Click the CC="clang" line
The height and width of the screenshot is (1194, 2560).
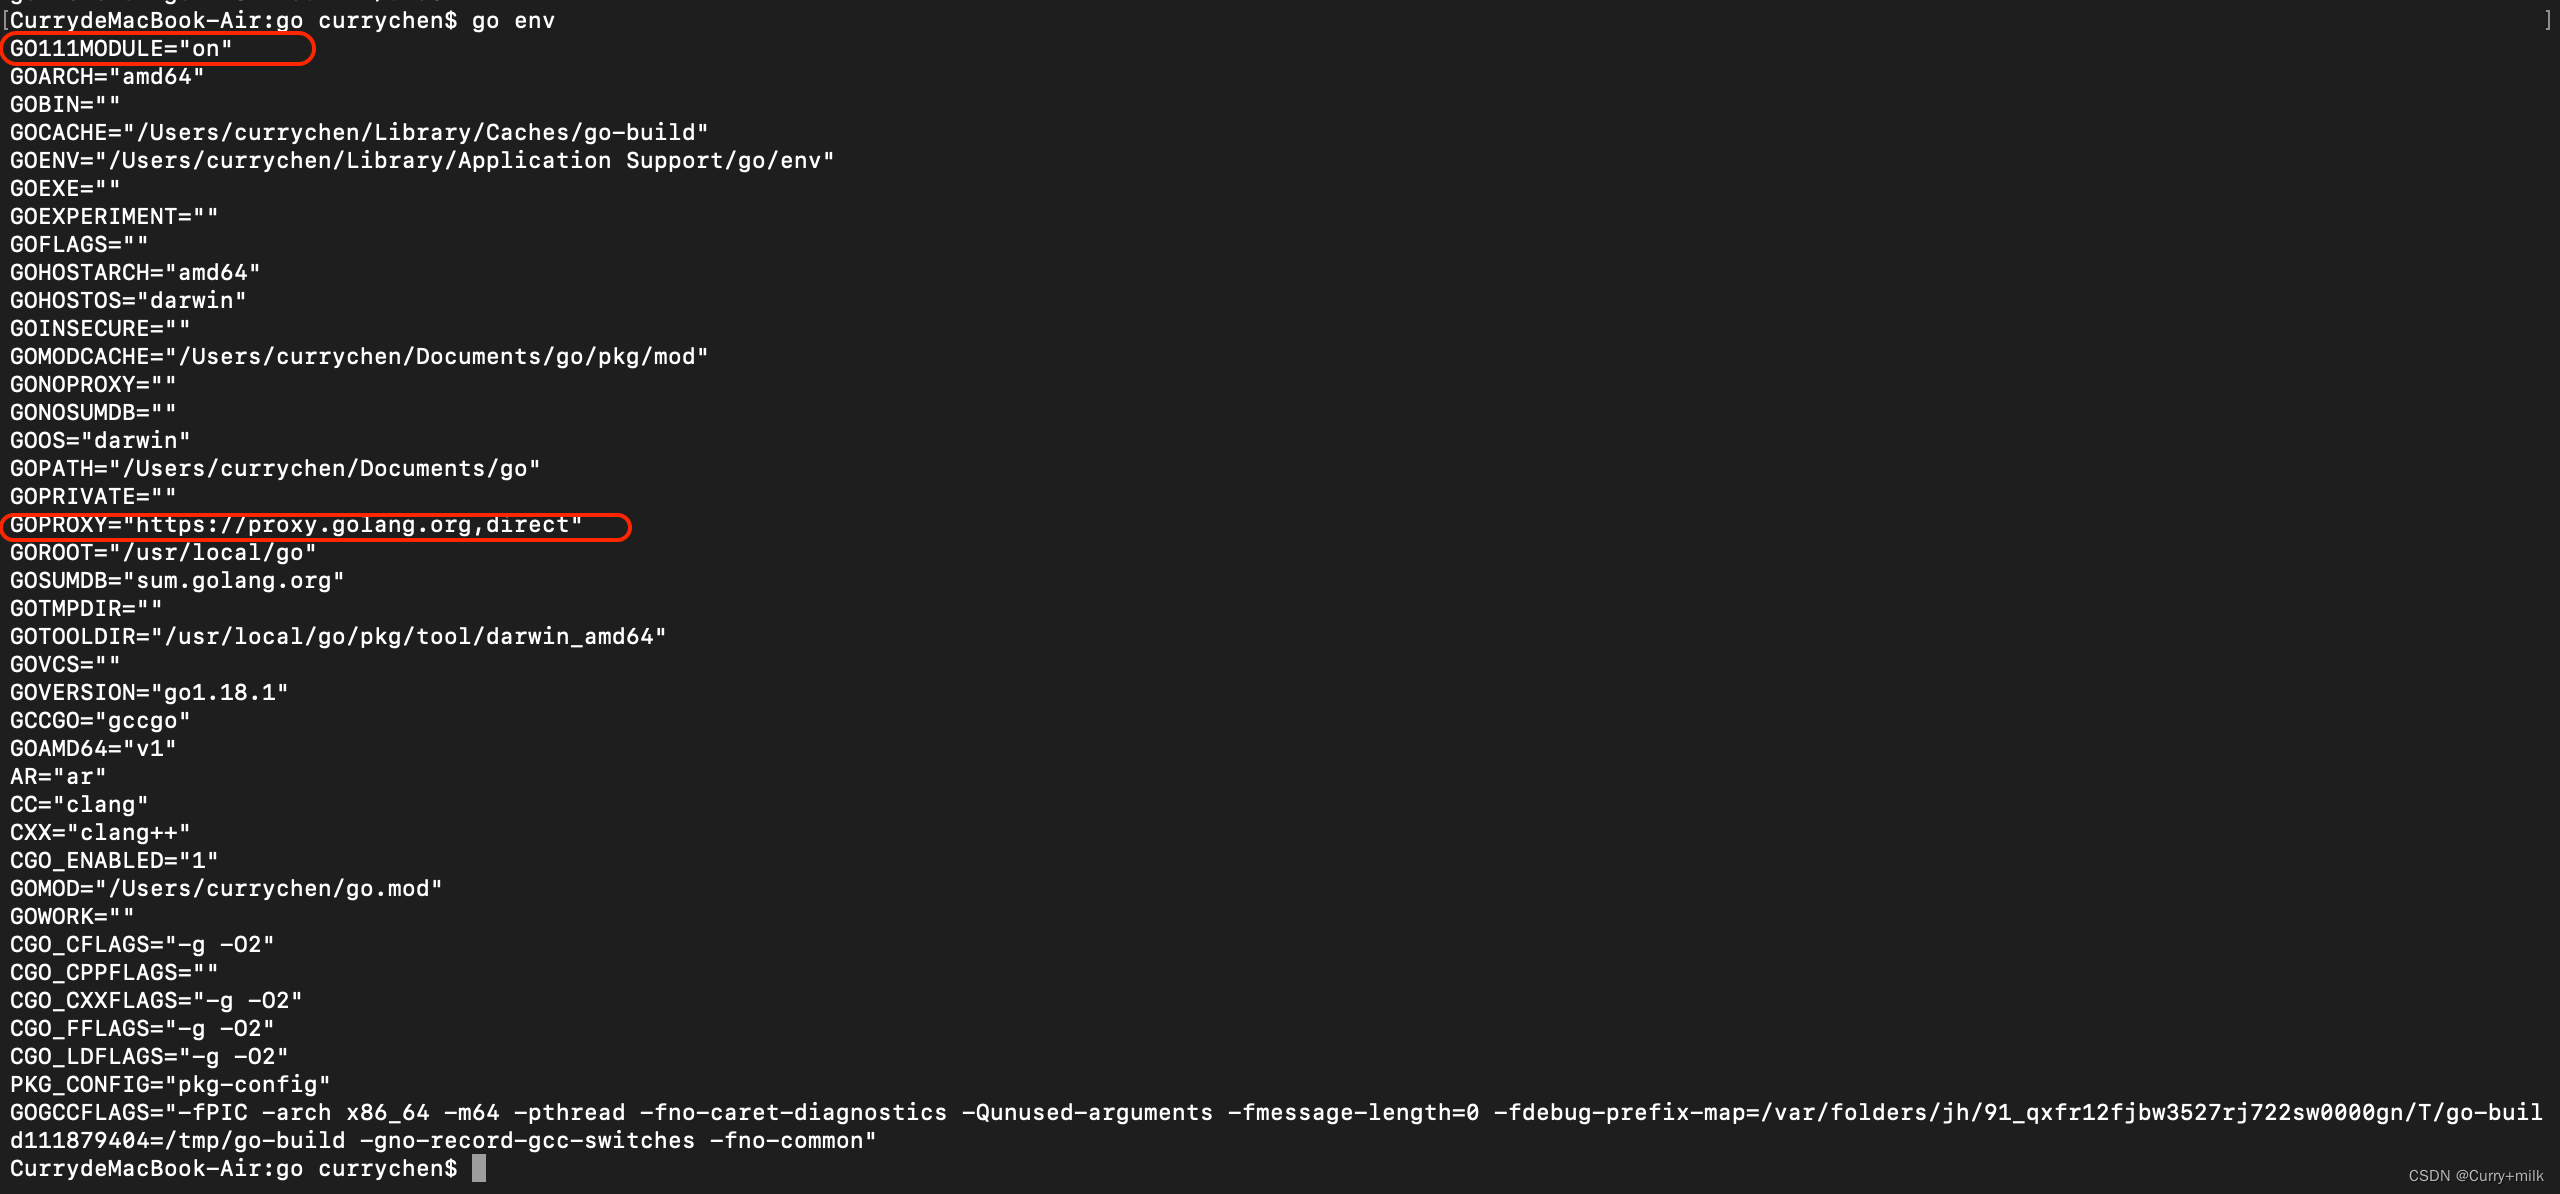(79, 805)
